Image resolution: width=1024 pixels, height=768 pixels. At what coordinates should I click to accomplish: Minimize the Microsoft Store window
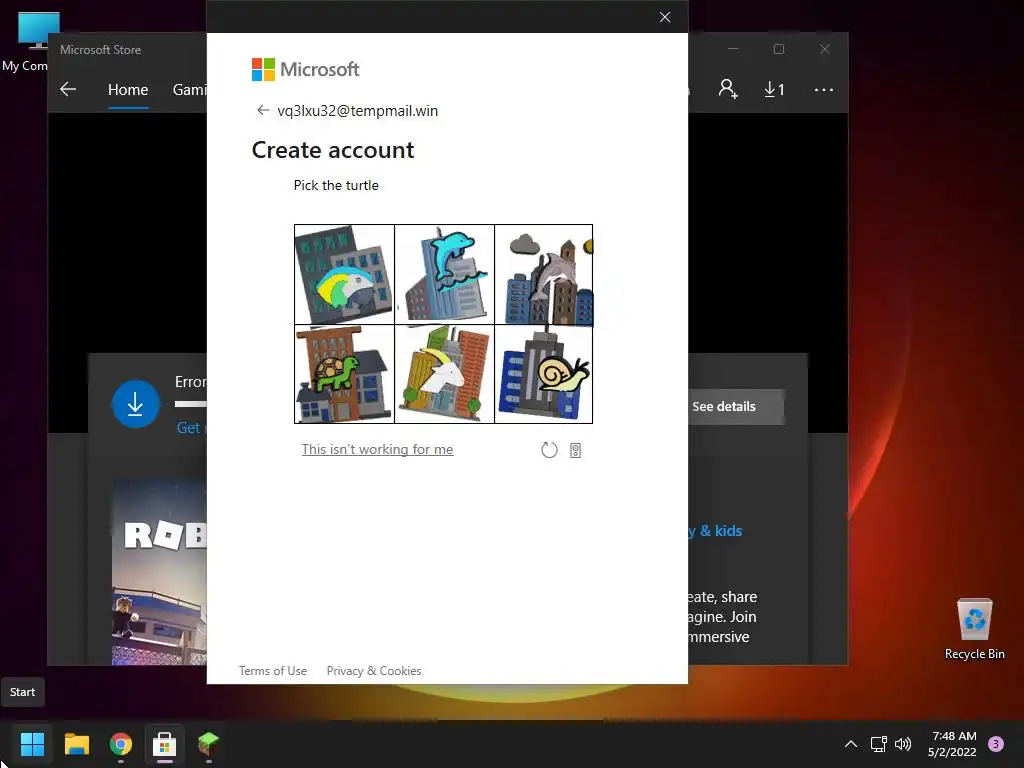point(733,49)
